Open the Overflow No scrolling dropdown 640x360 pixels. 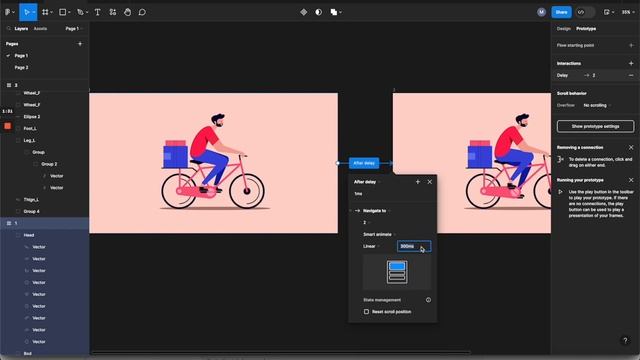tap(597, 105)
